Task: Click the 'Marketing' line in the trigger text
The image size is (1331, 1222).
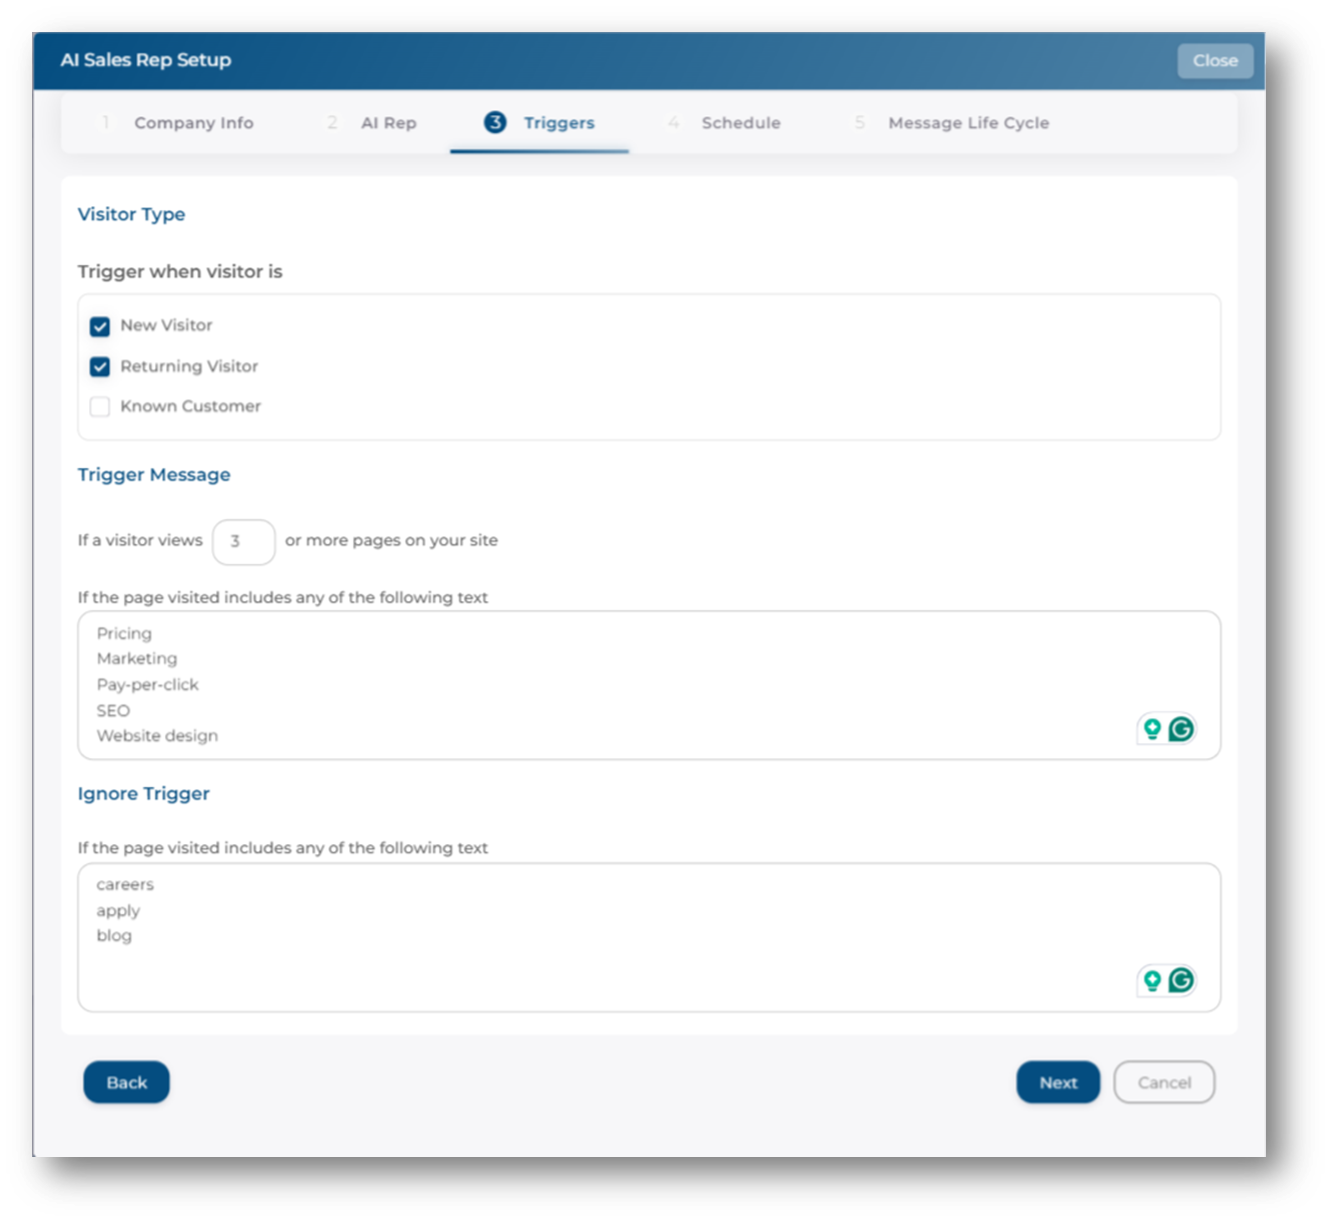Action: [x=137, y=658]
